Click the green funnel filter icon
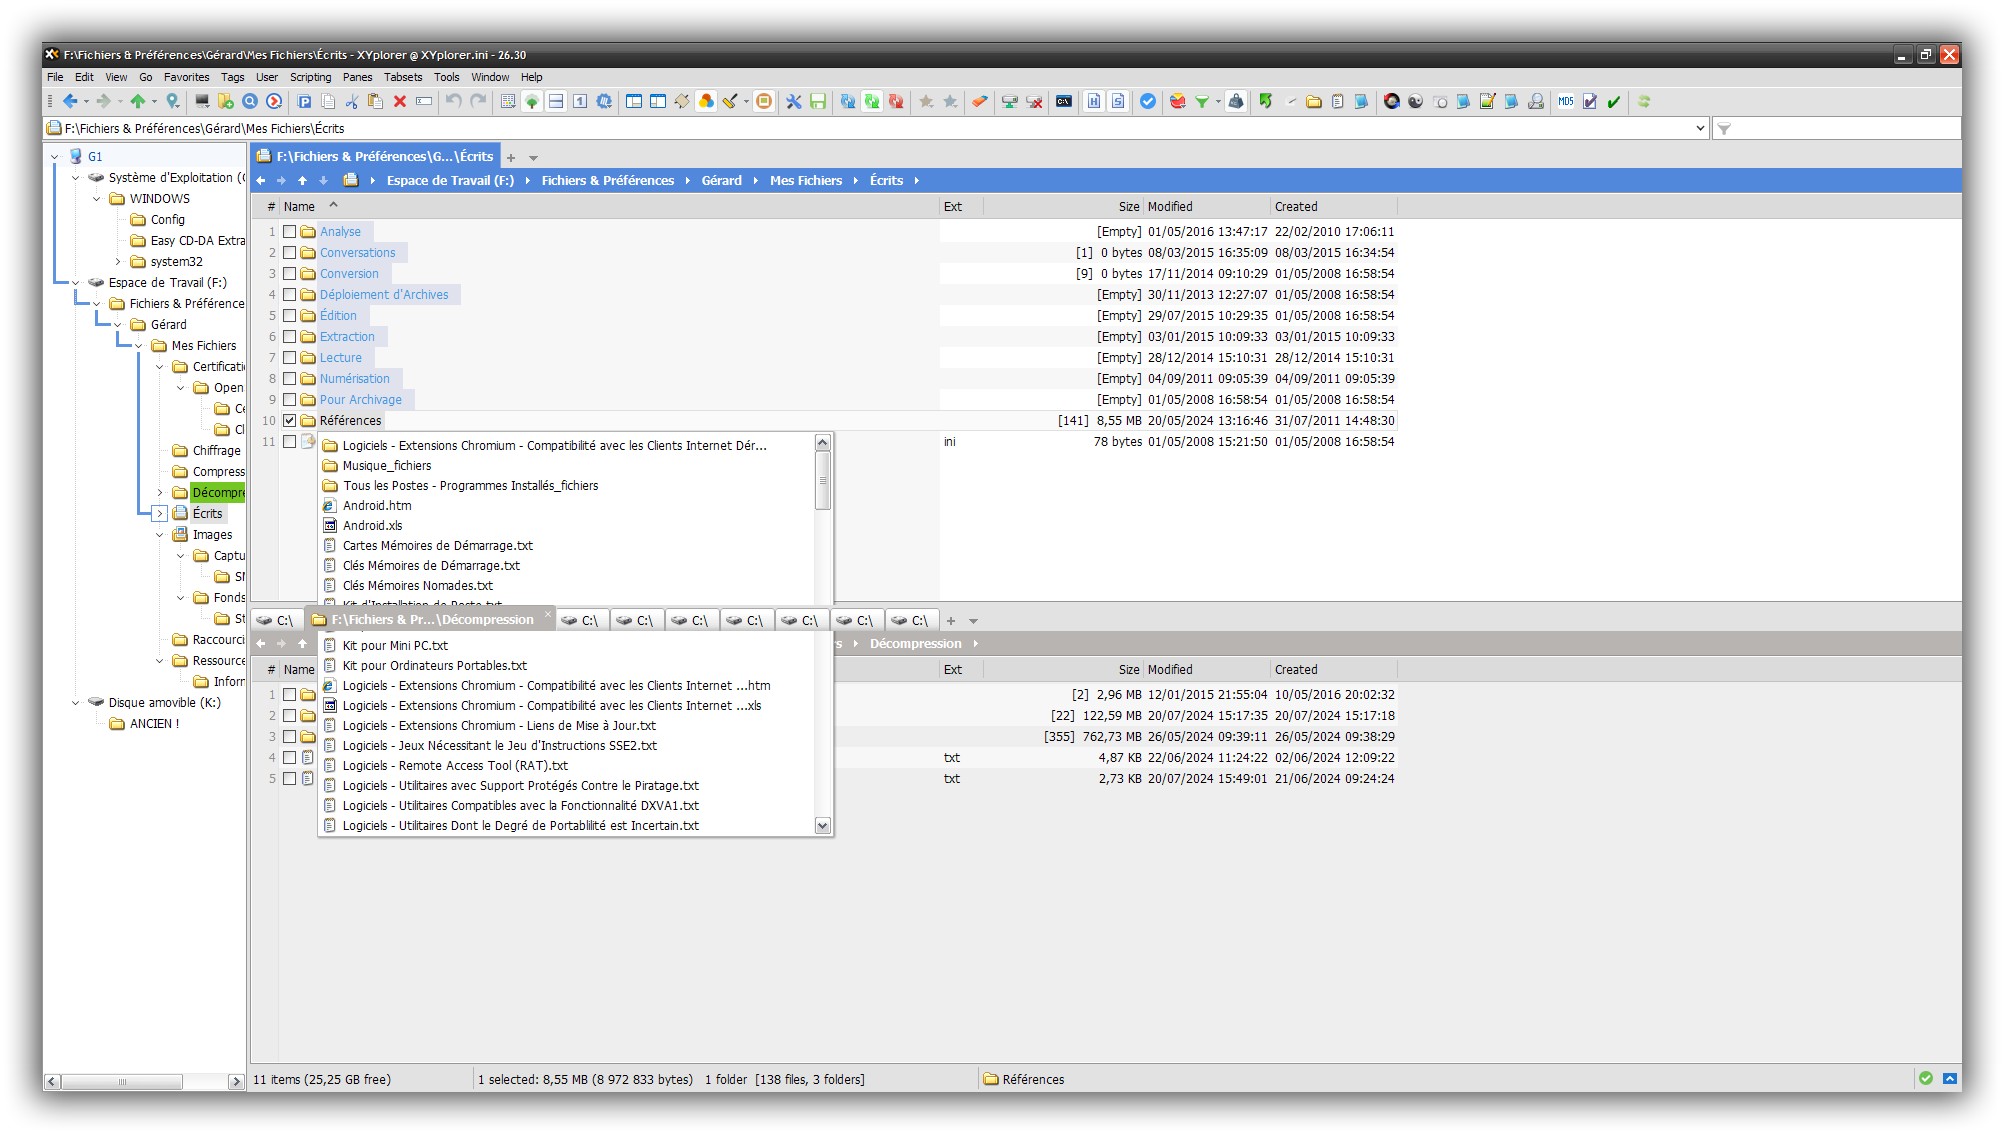Image resolution: width=2004 pixels, height=1134 pixels. [1202, 101]
